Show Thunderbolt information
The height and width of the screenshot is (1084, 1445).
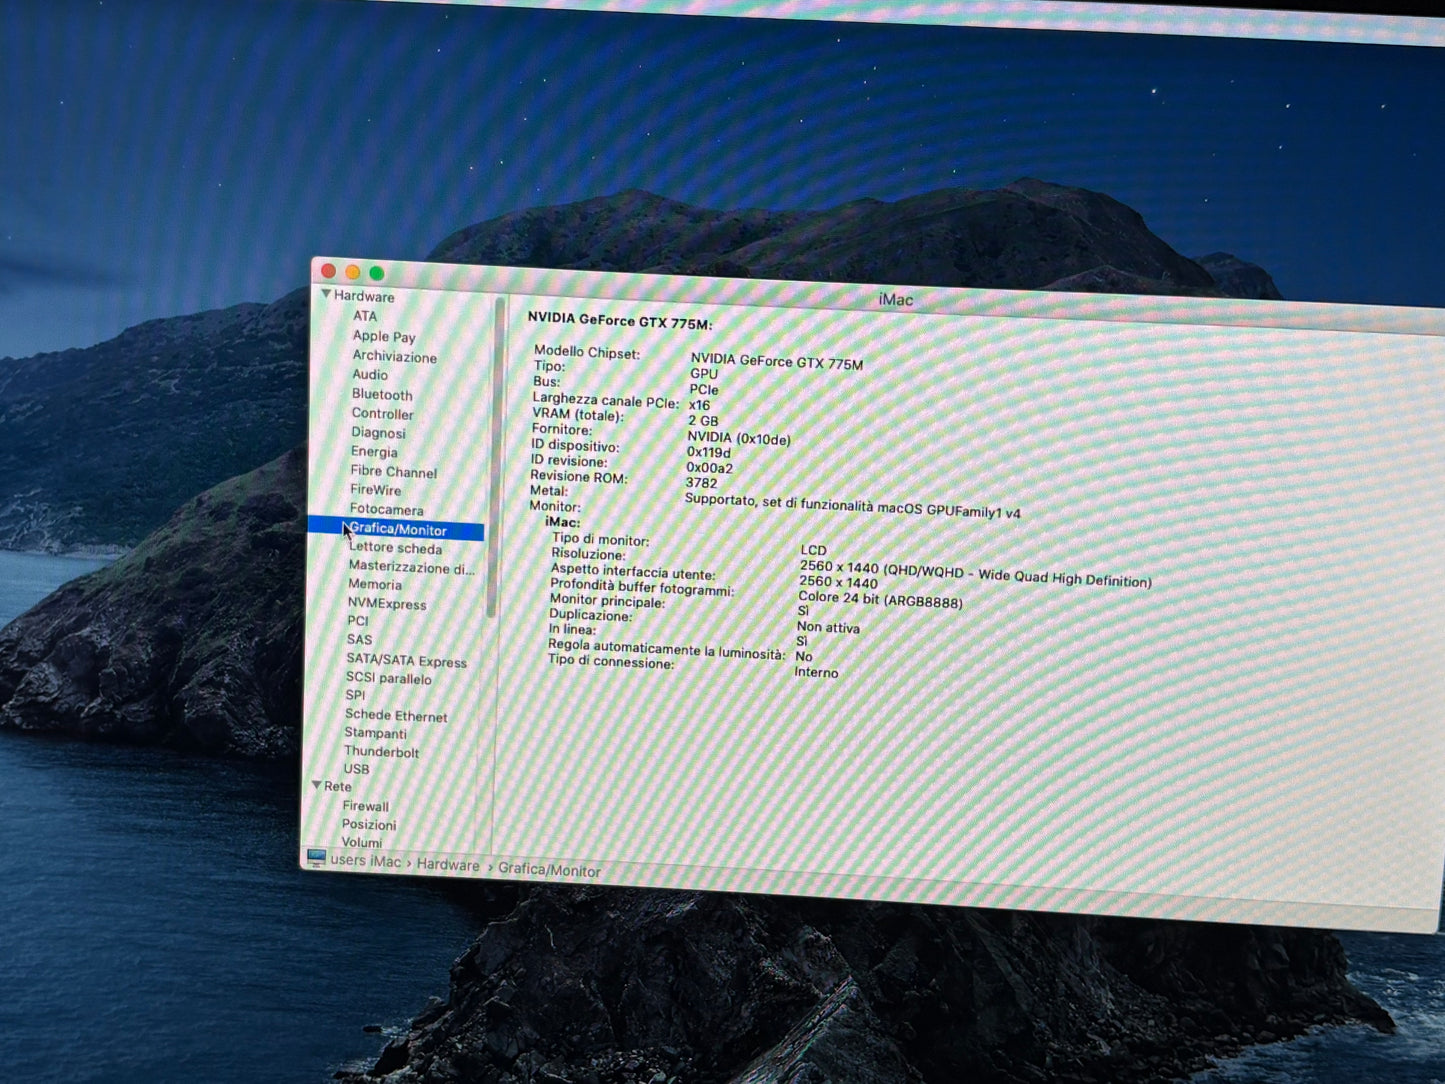tap(381, 752)
